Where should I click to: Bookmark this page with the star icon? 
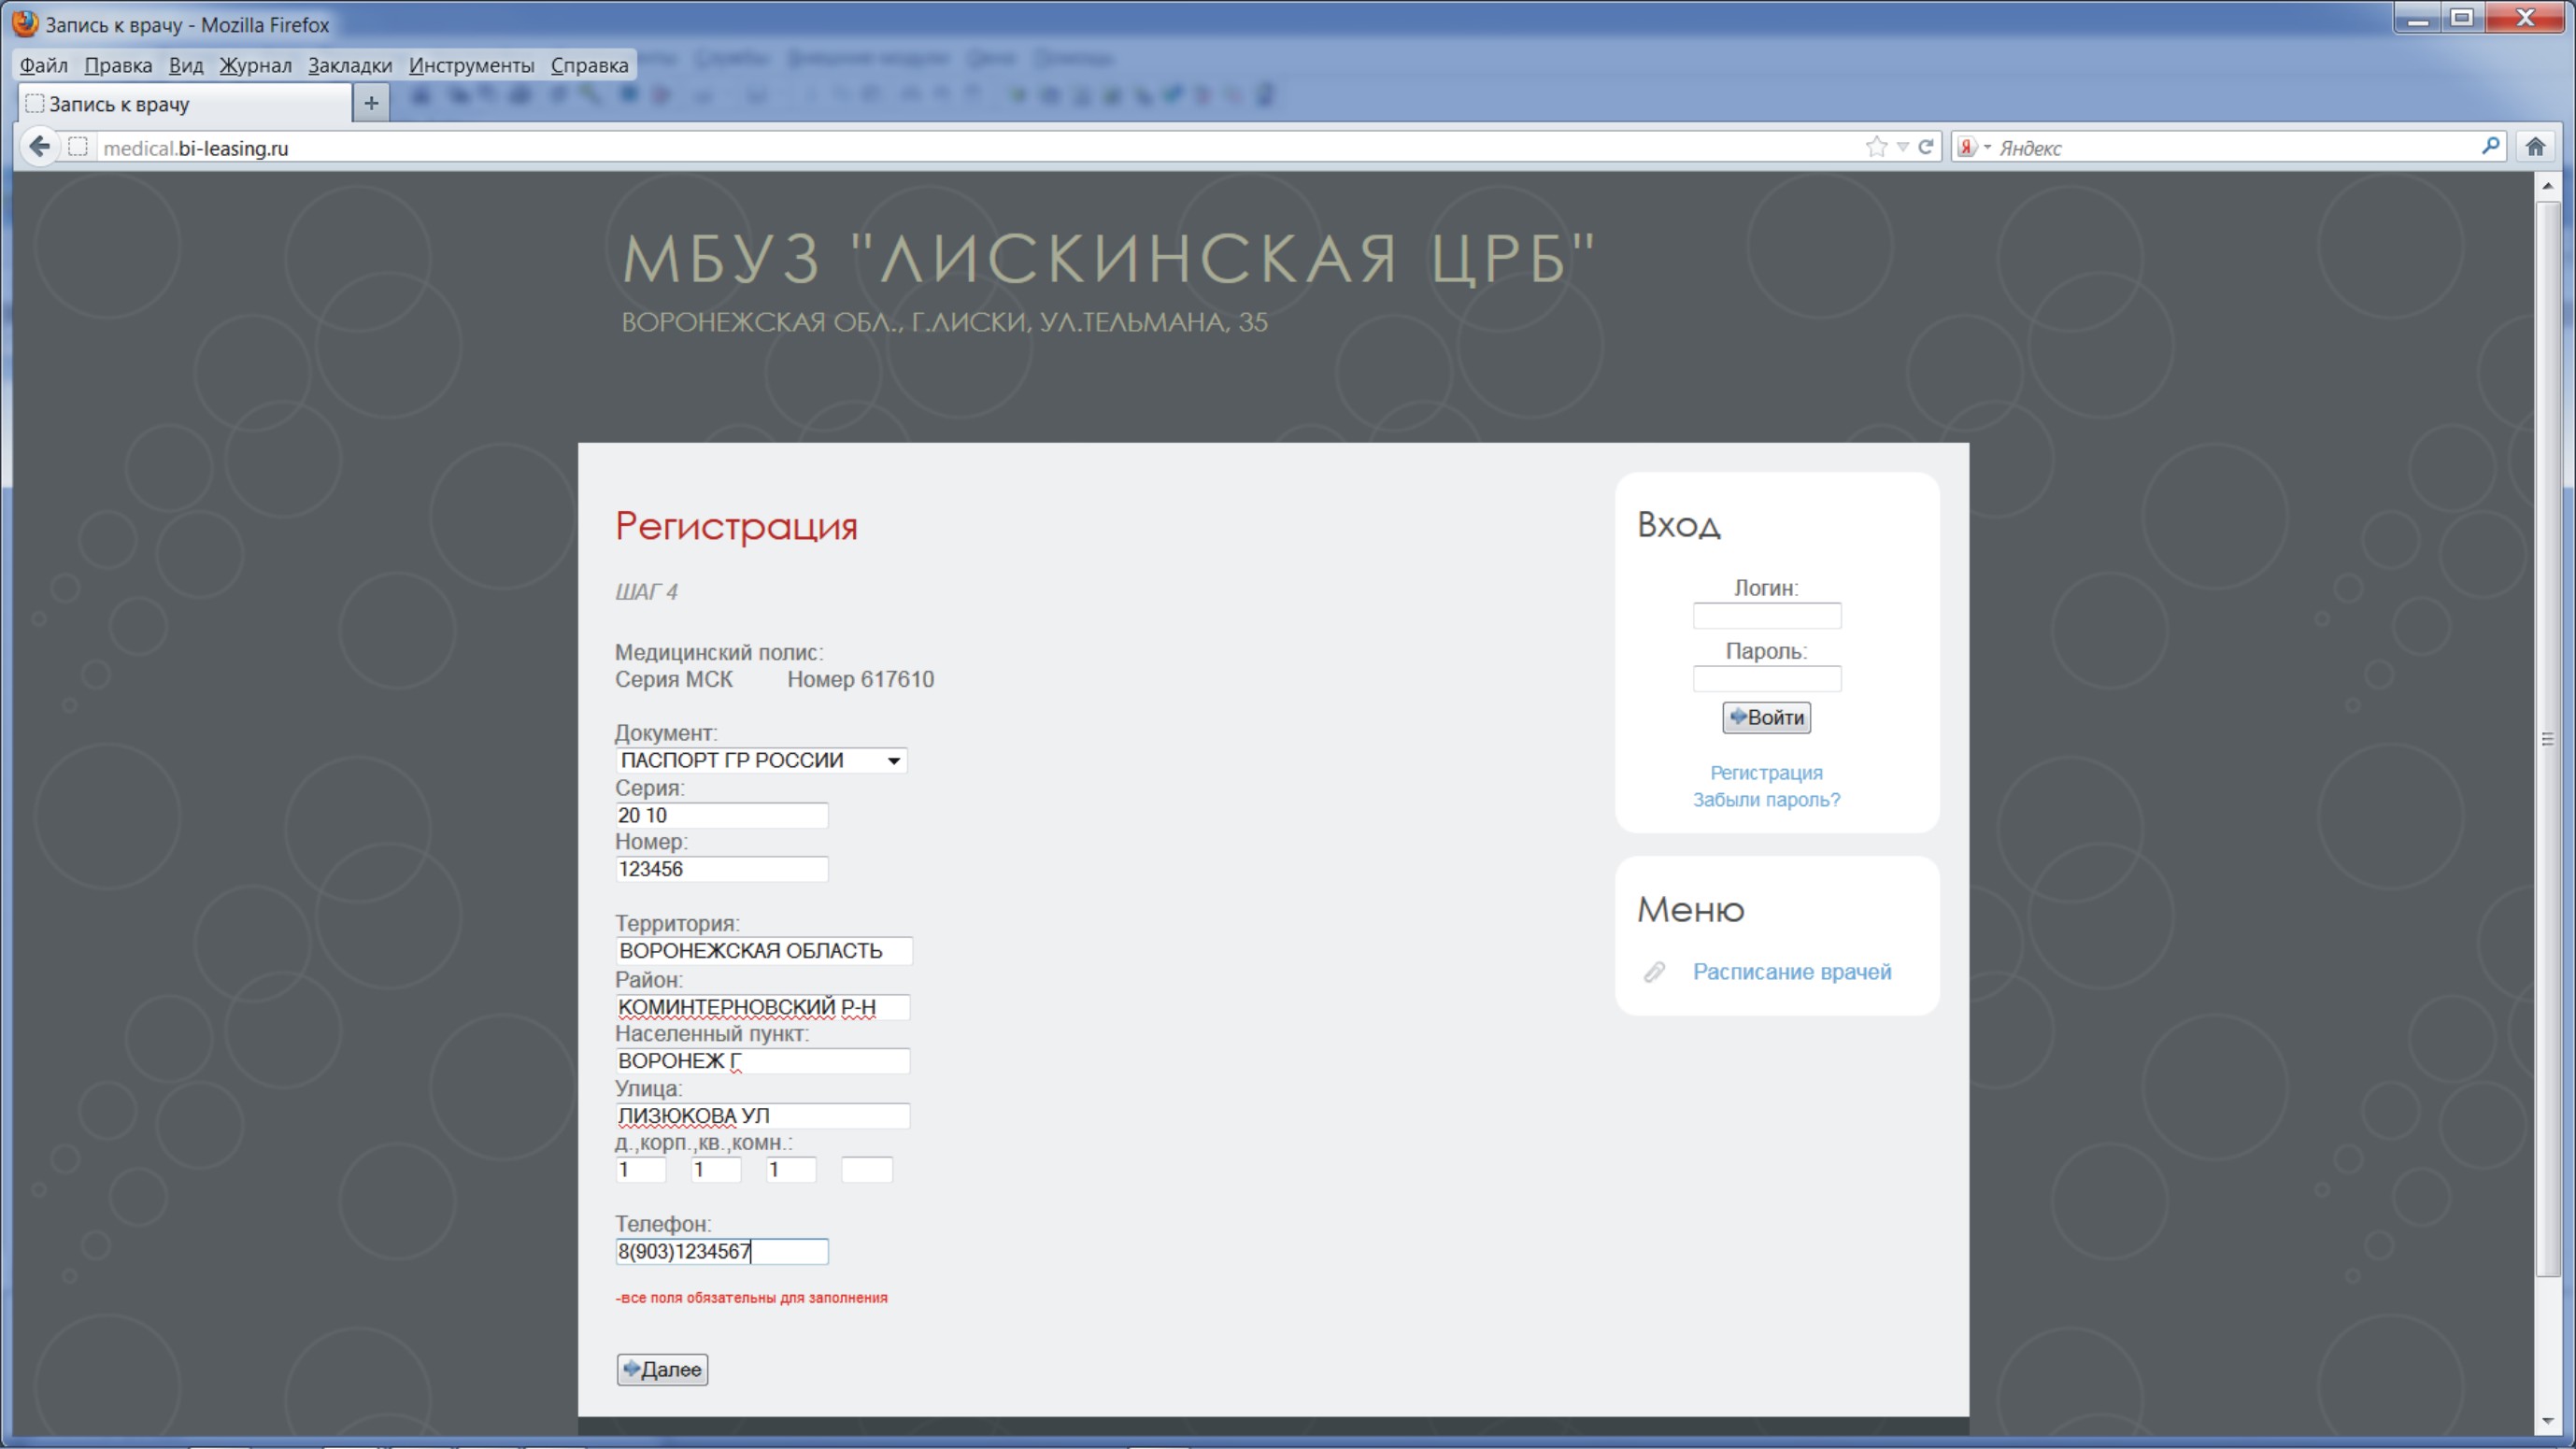1876,147
